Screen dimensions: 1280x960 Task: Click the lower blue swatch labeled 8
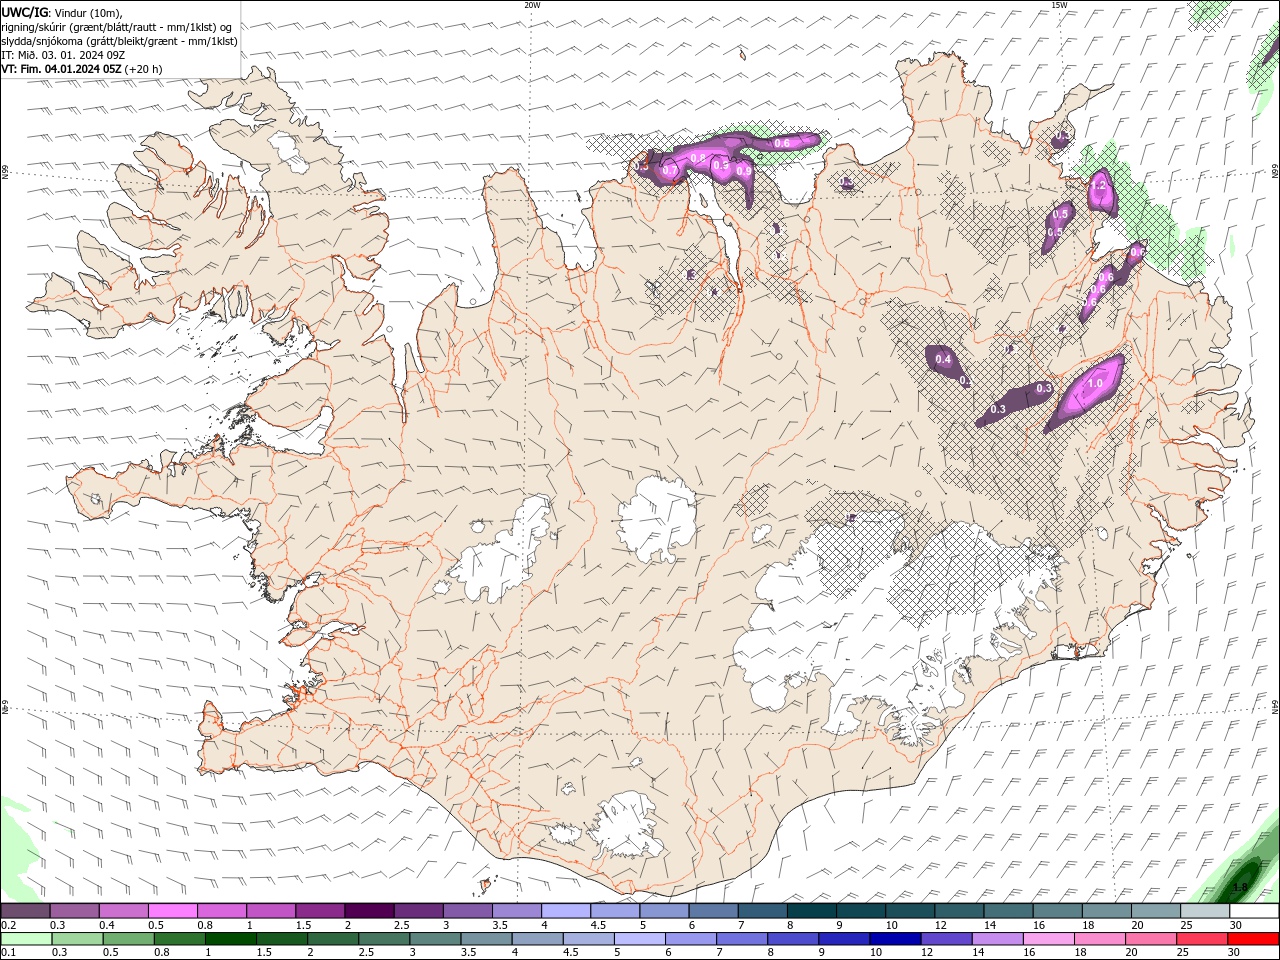click(794, 939)
